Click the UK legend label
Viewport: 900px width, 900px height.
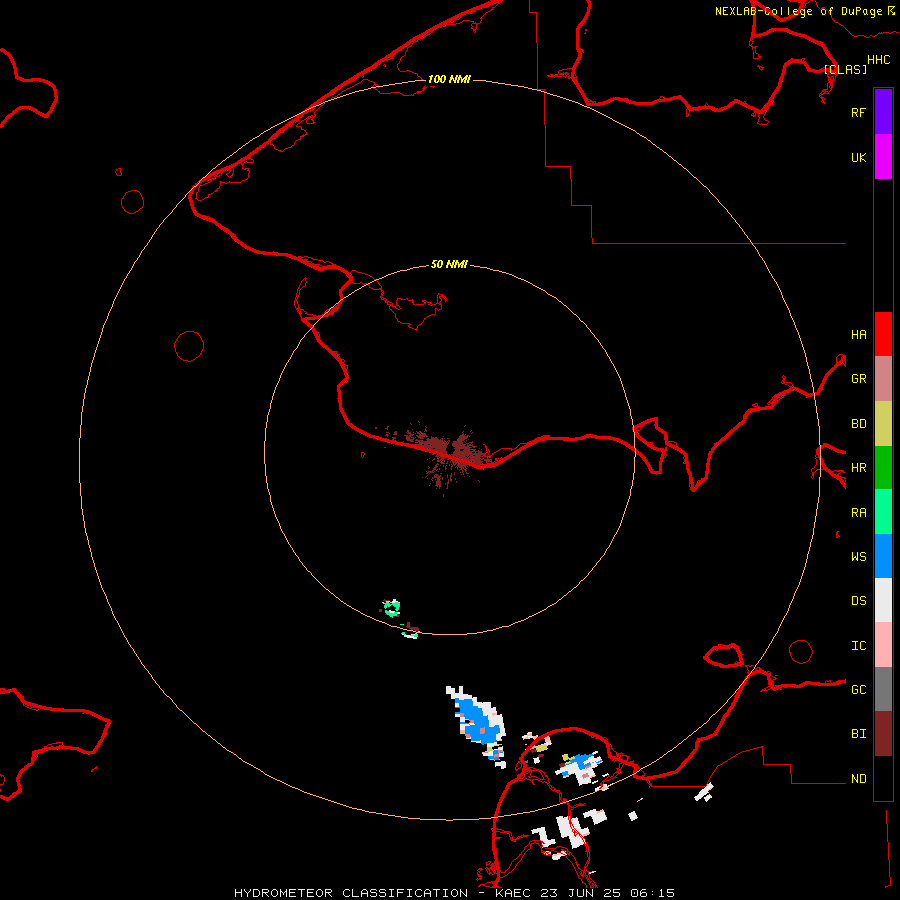coord(858,157)
